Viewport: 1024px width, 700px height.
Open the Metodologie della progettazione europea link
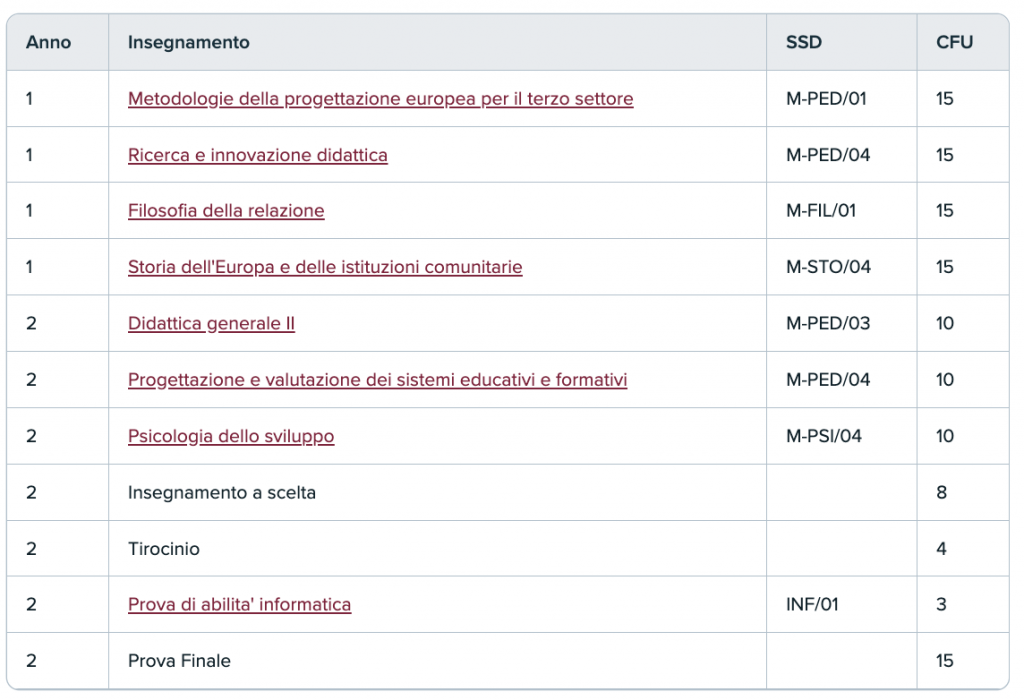click(380, 99)
